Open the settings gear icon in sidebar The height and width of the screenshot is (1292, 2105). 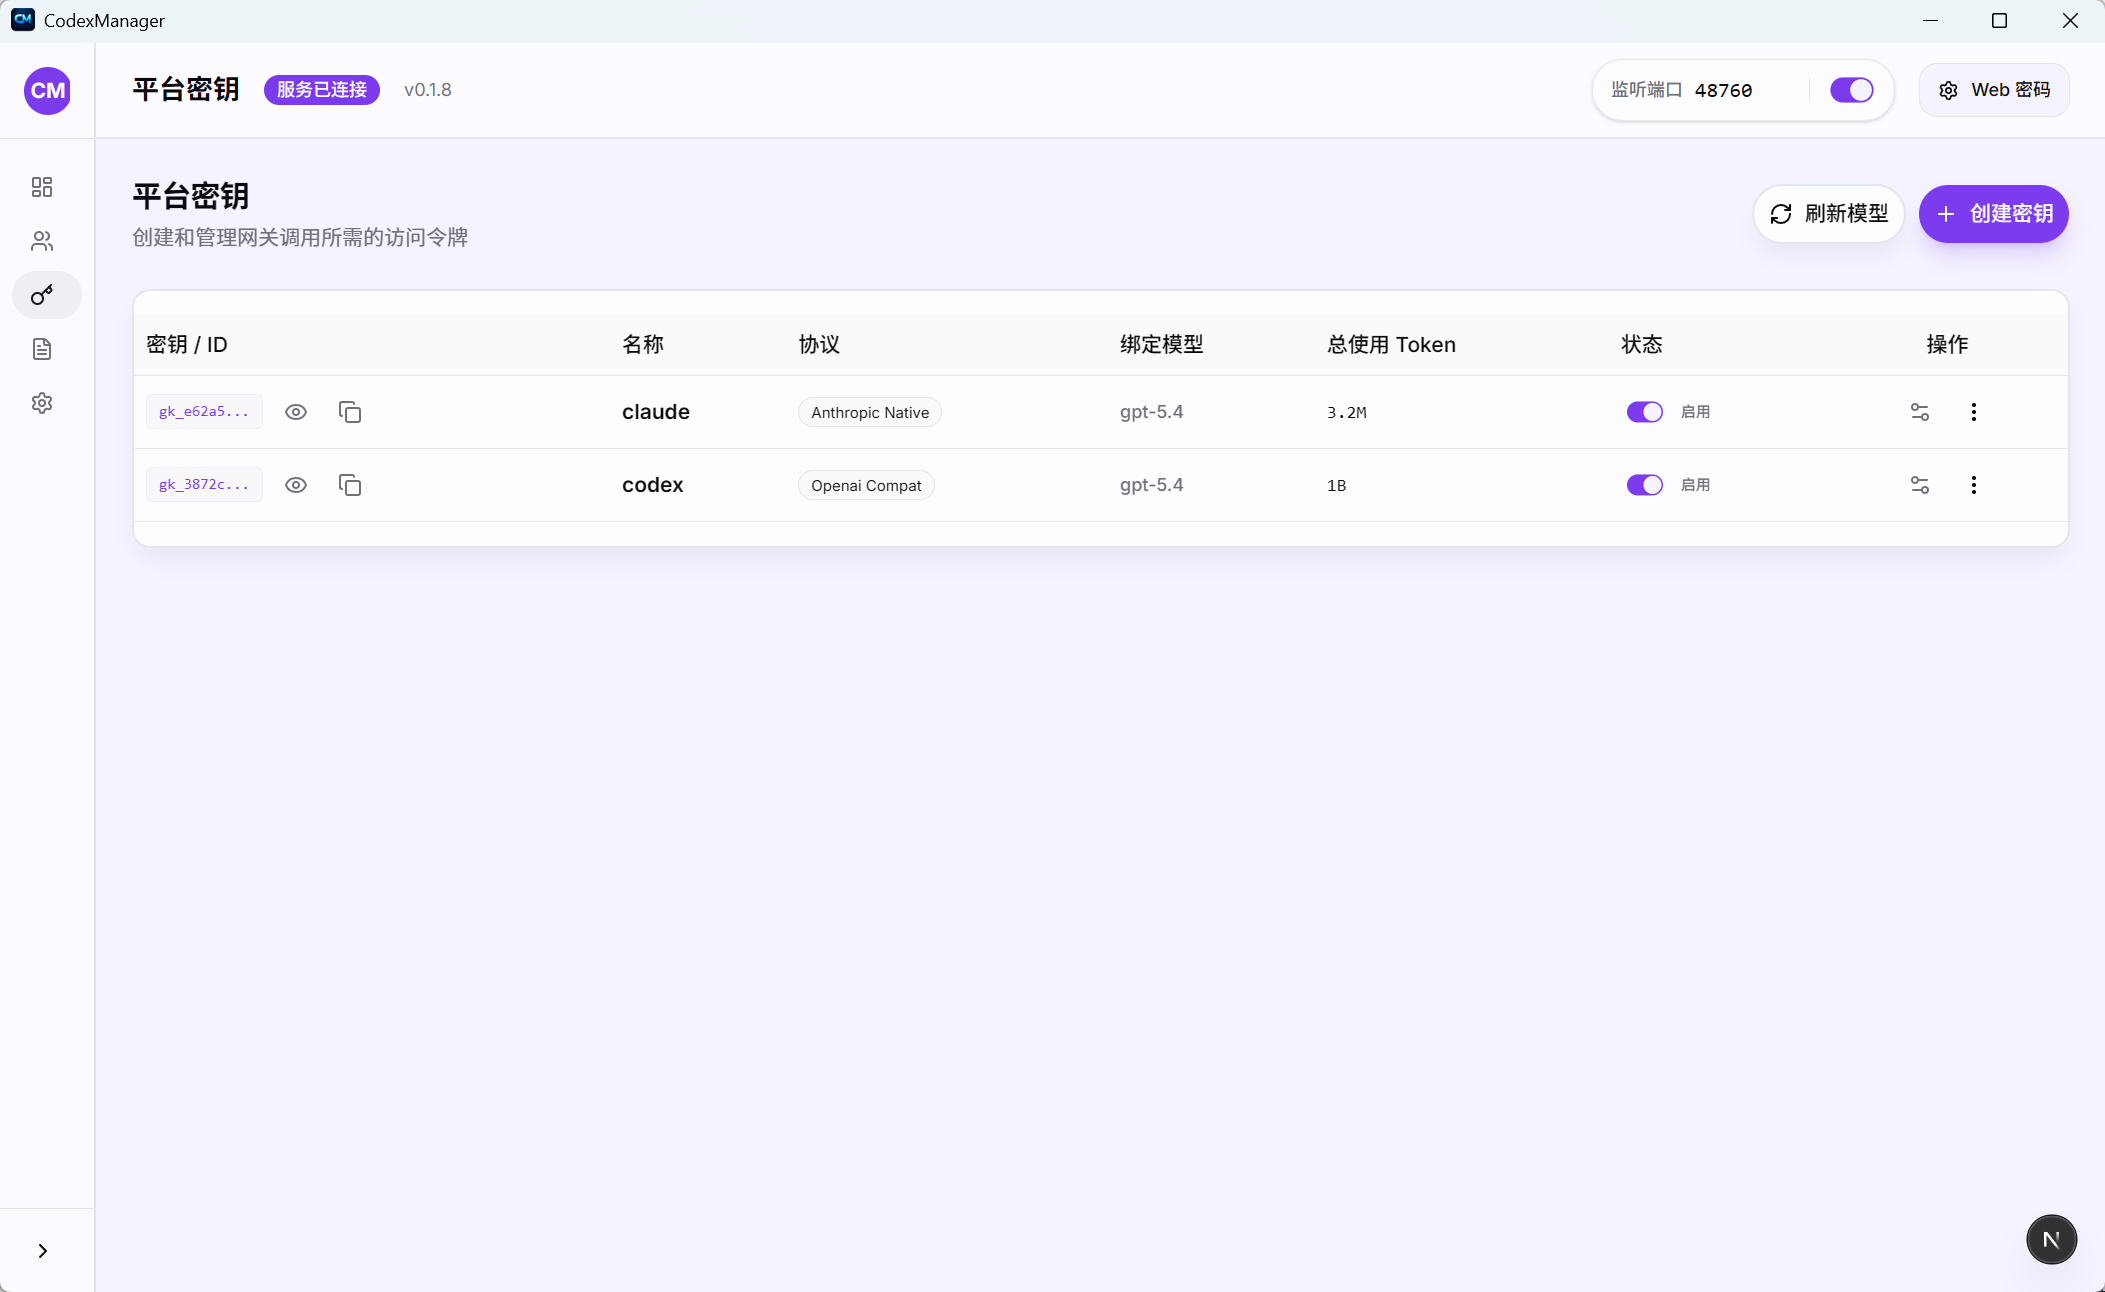(42, 403)
